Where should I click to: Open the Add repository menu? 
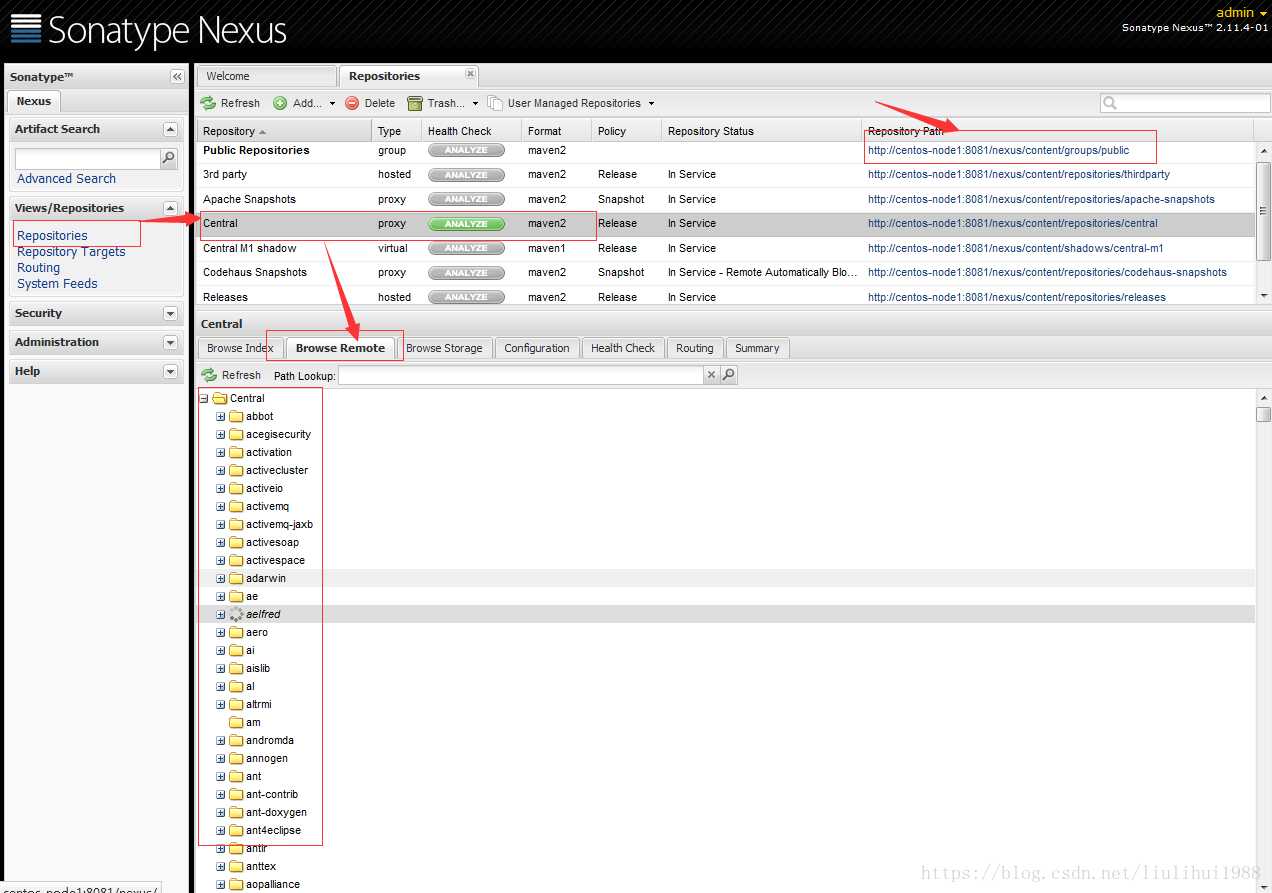coord(305,103)
